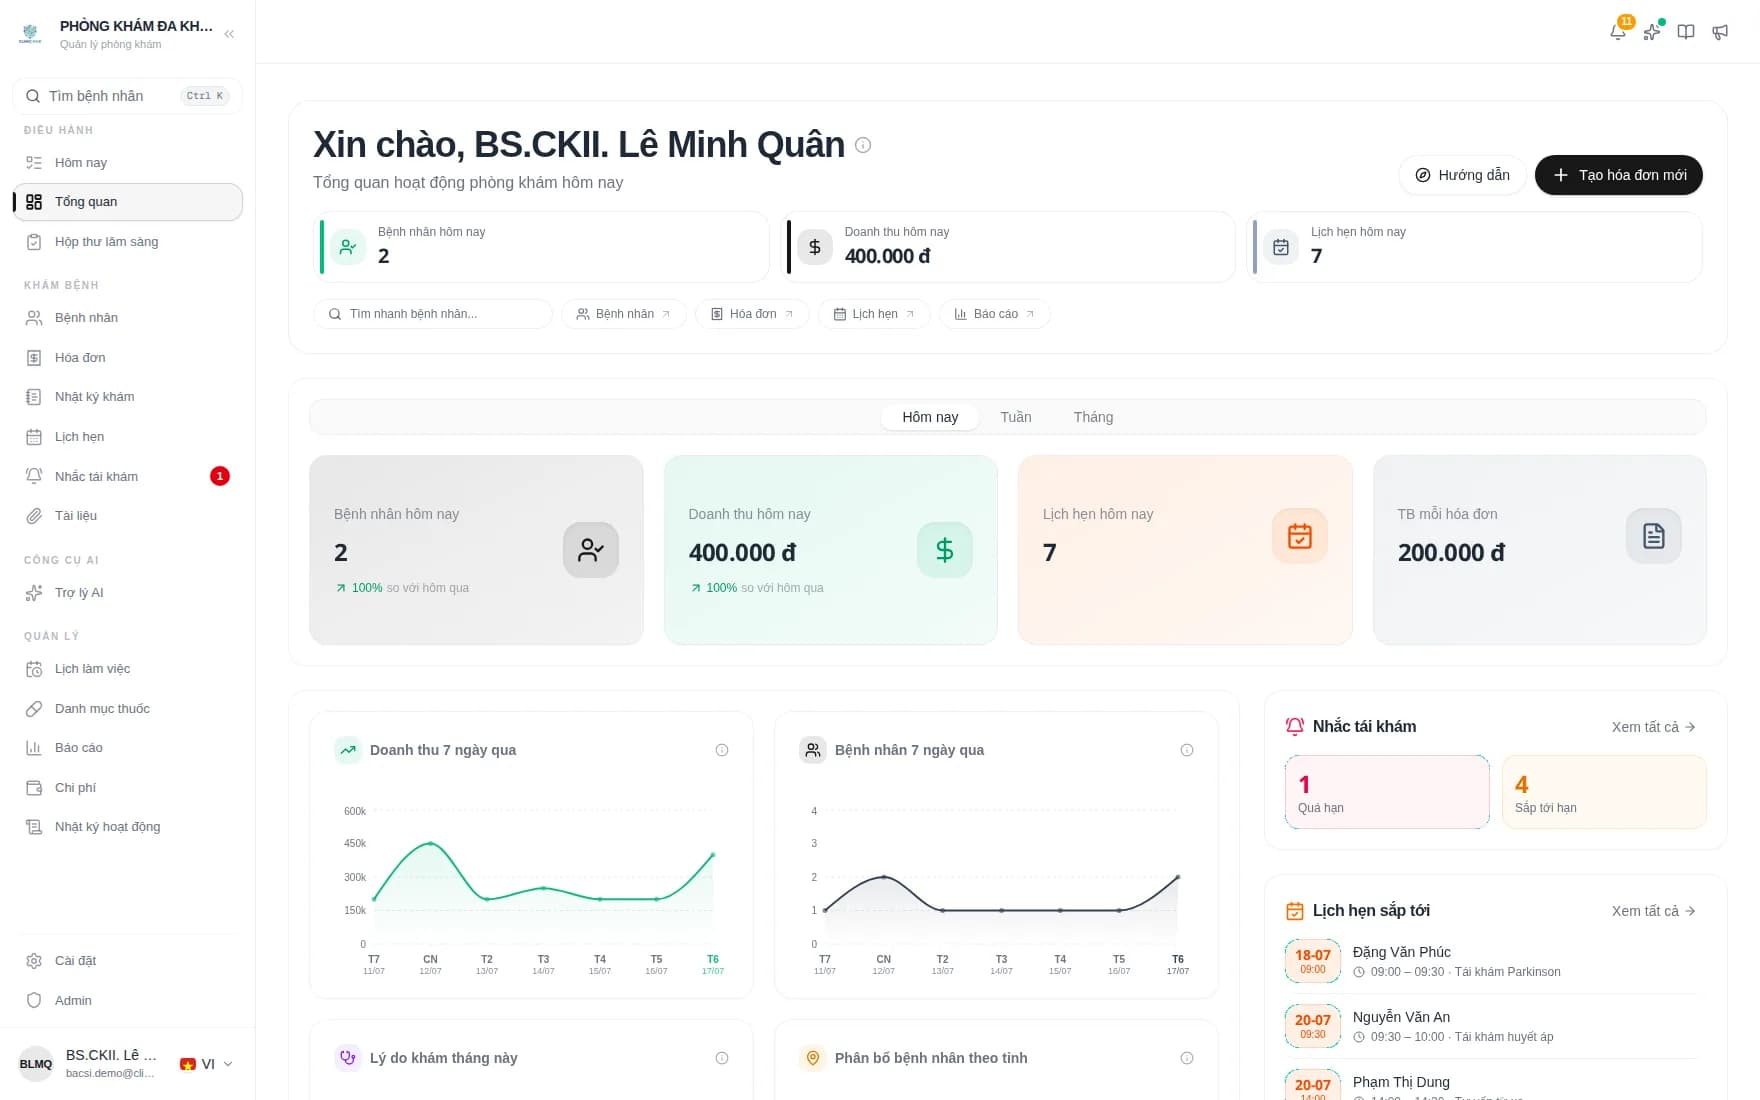This screenshot has height=1100, width=1760.
Task: Click the BLMQ user avatar
Action: (x=36, y=1064)
